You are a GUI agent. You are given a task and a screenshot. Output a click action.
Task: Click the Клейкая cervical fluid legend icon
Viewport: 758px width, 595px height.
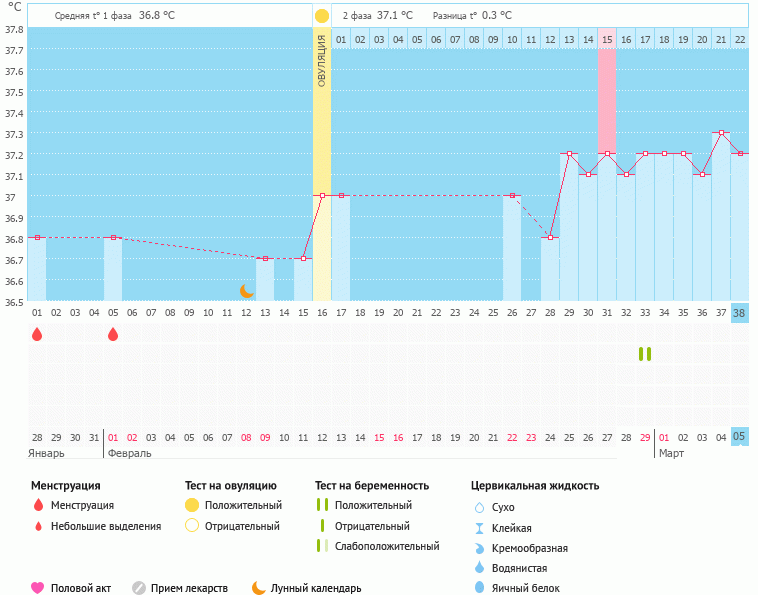coord(479,528)
